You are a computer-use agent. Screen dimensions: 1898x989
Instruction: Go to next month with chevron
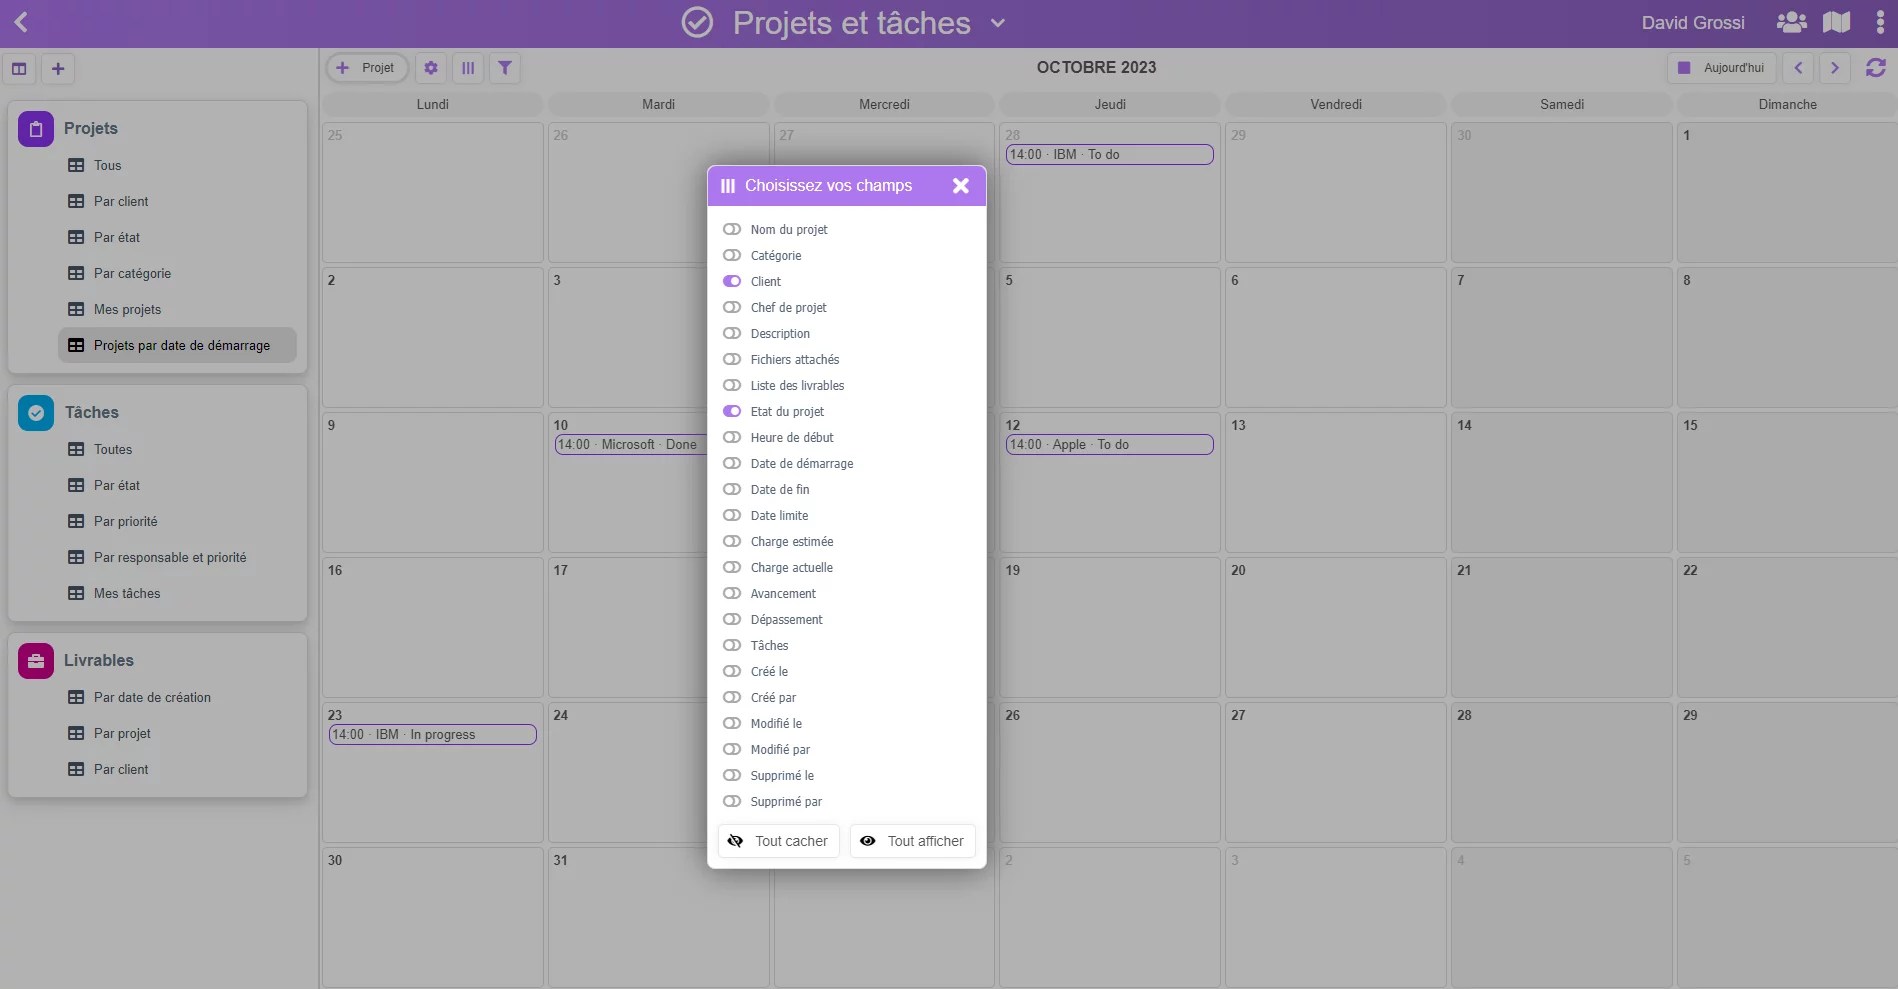point(1834,68)
